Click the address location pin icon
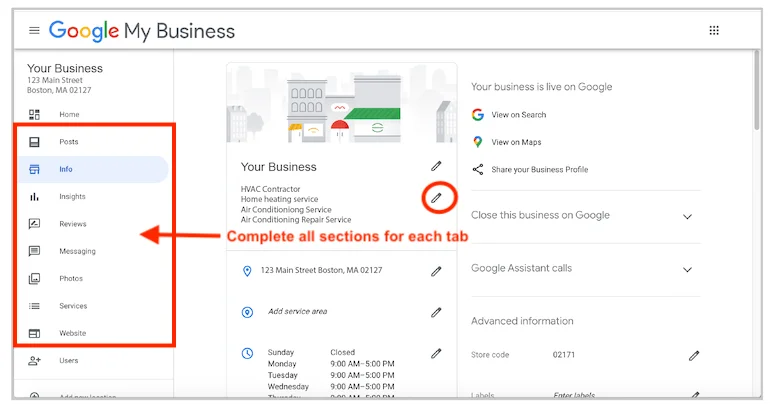Screen dimensions: 777x407 point(247,271)
